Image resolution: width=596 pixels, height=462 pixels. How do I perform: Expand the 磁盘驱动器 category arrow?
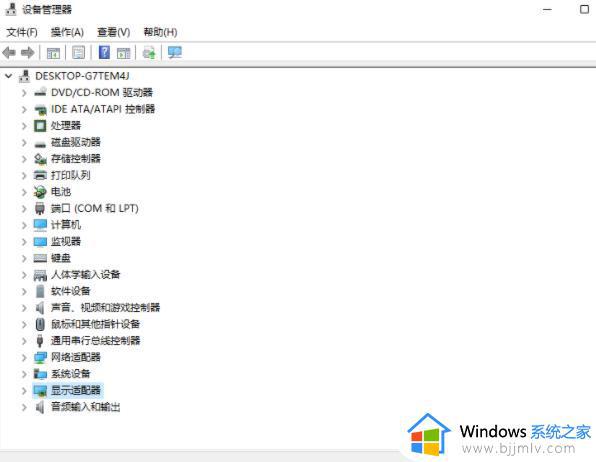(x=24, y=143)
